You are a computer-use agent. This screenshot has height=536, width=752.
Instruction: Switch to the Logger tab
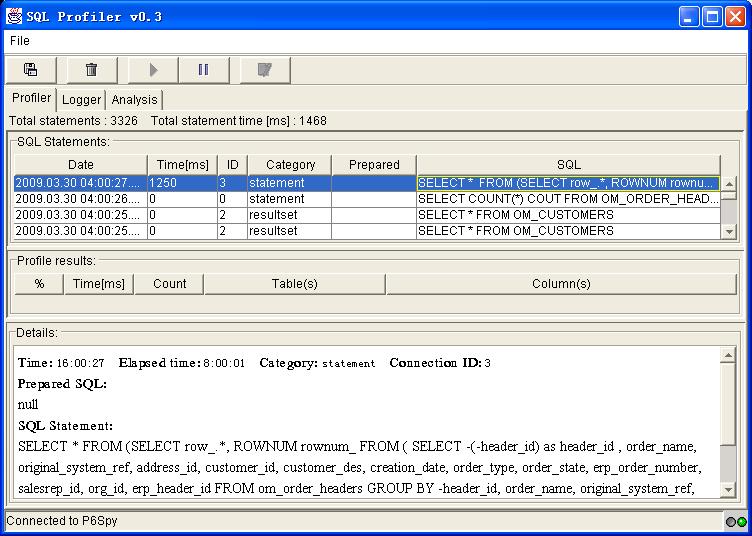coord(81,100)
